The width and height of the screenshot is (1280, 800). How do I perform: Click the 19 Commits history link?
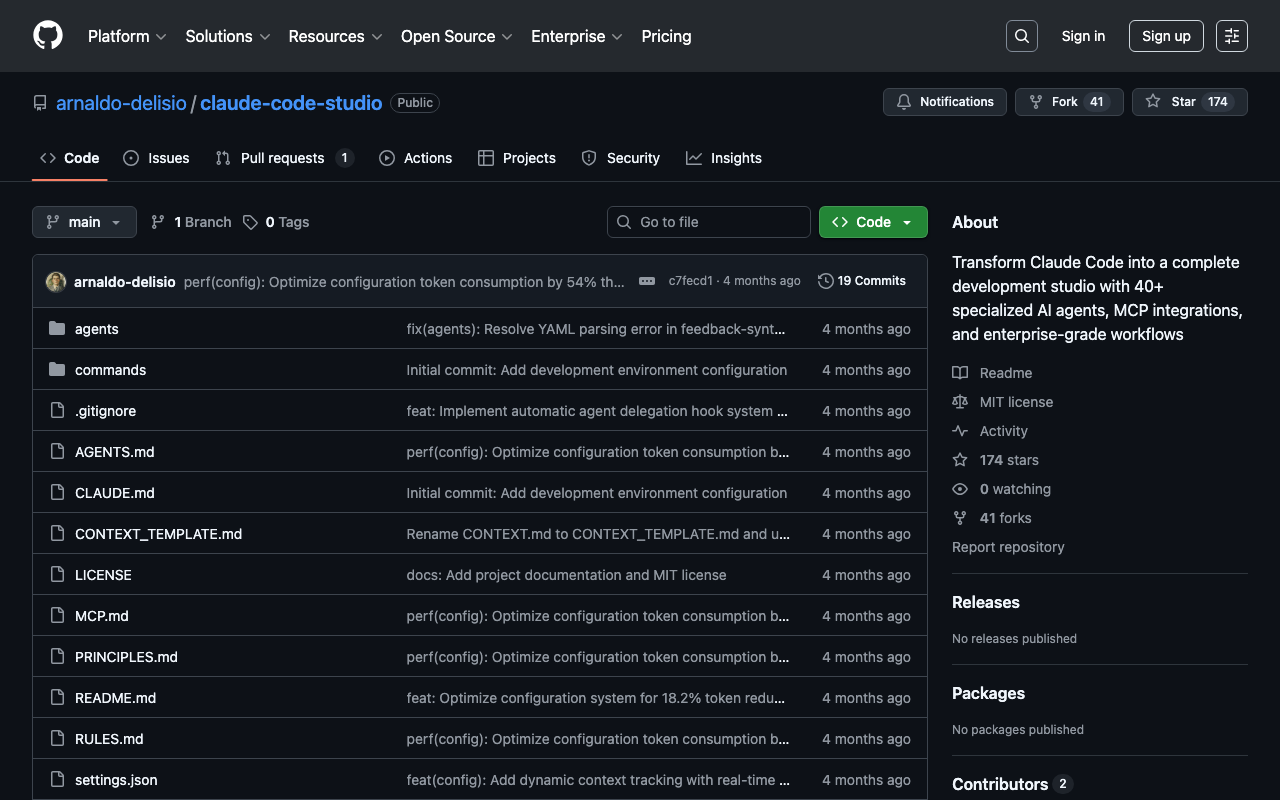(861, 281)
